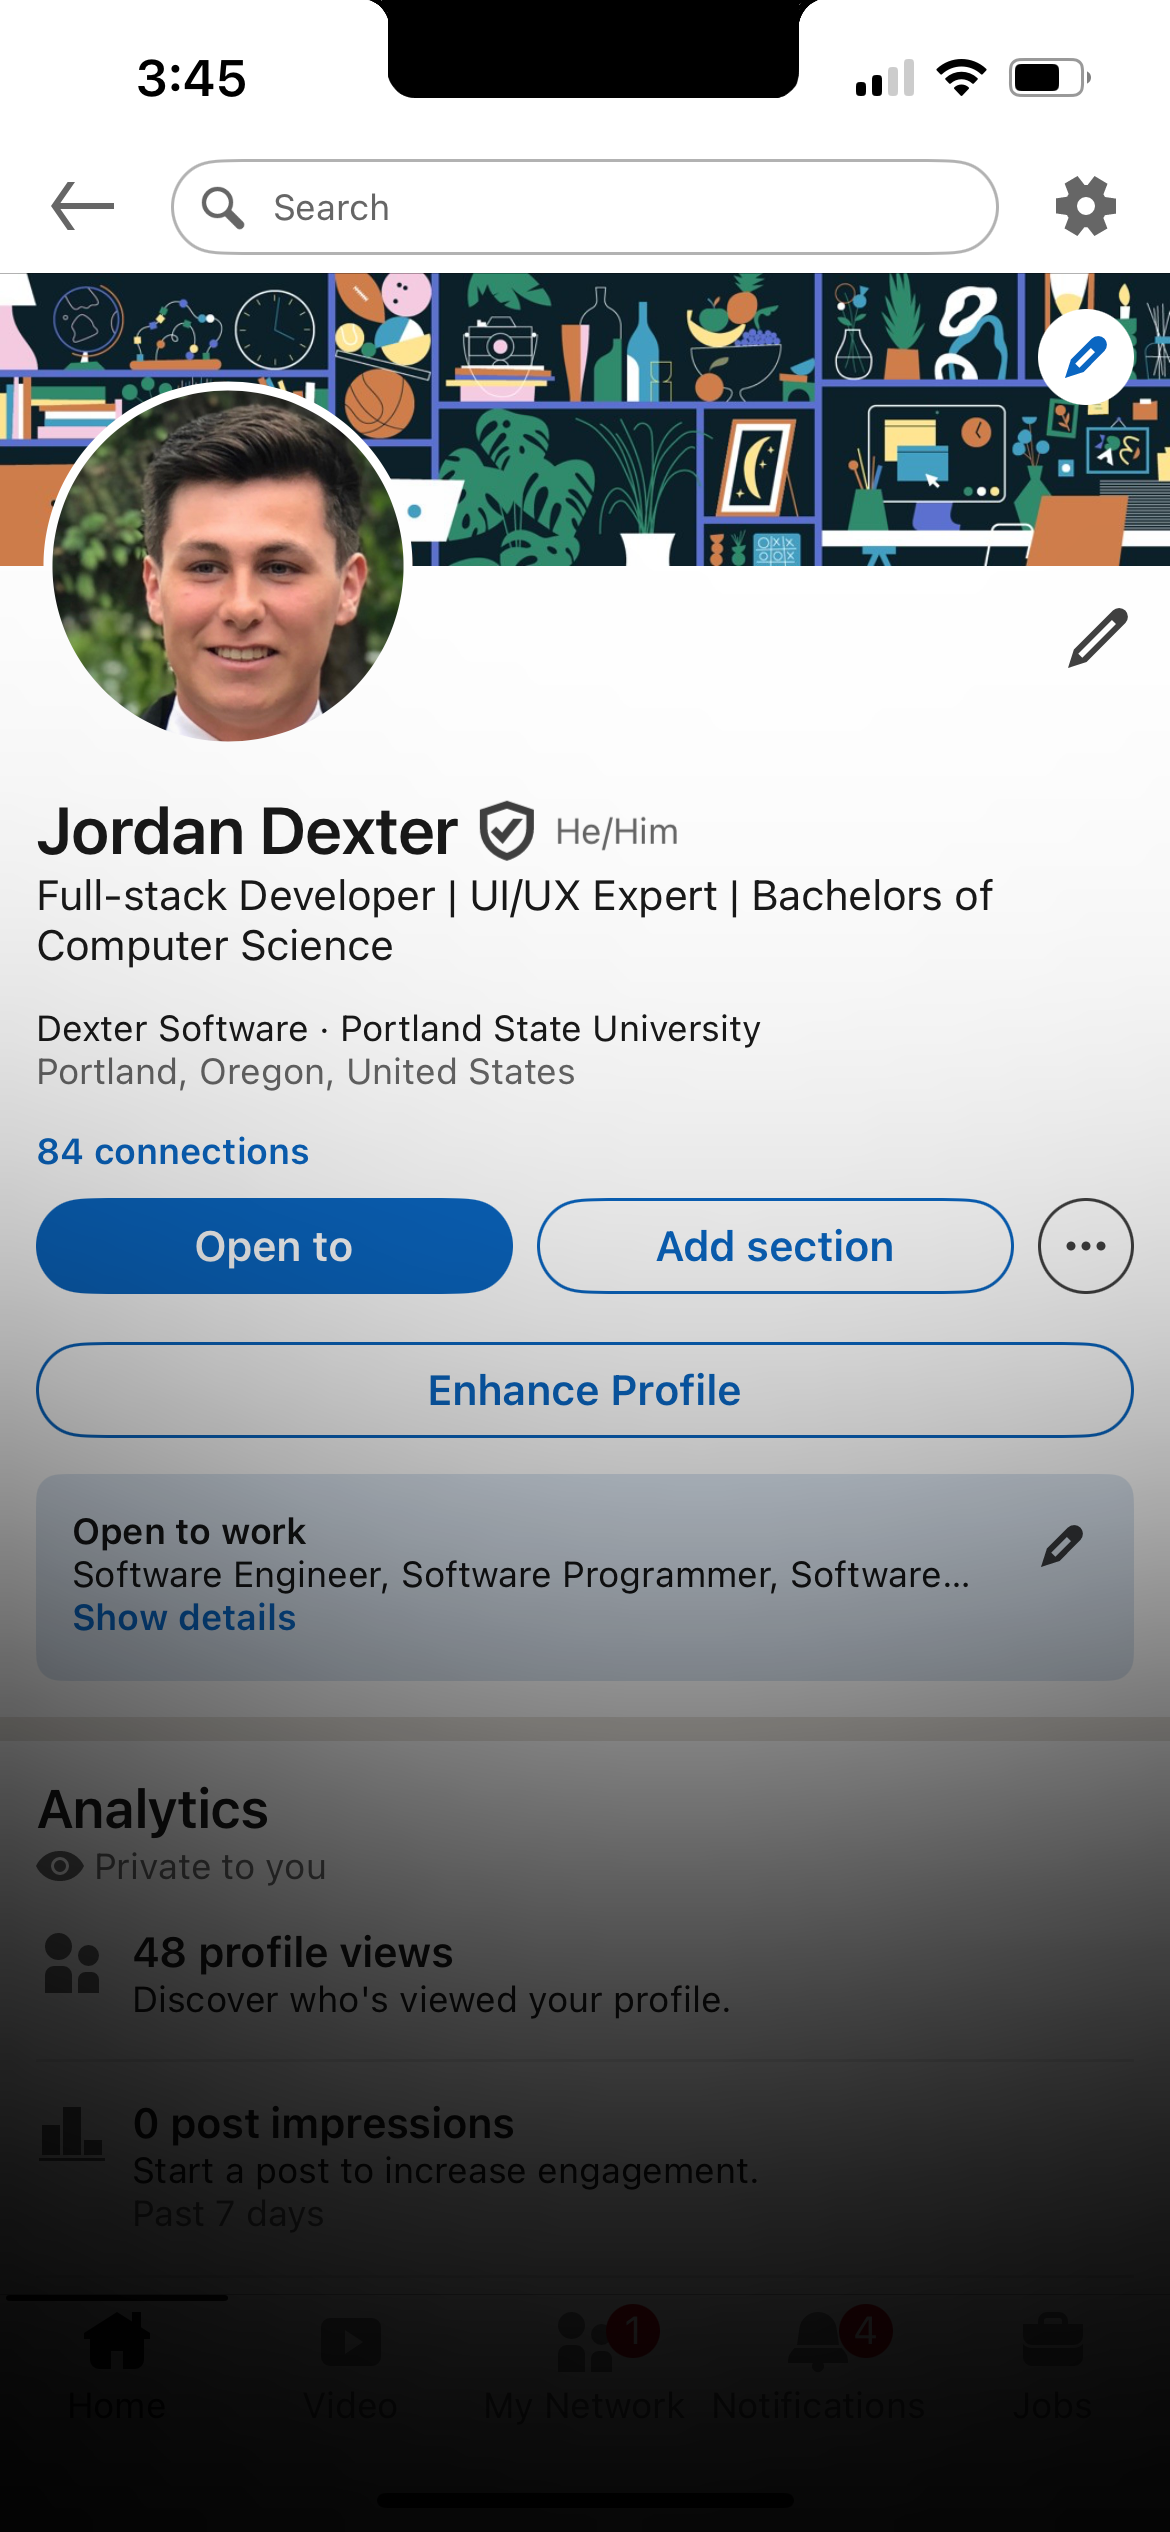Edit the cover banner image

1085,357
